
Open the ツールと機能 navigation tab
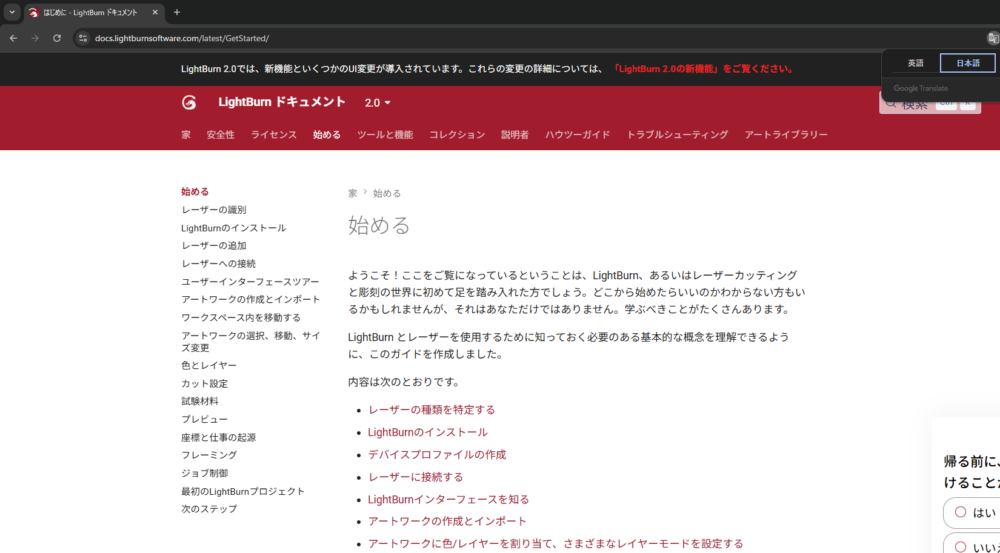pyautogui.click(x=385, y=135)
